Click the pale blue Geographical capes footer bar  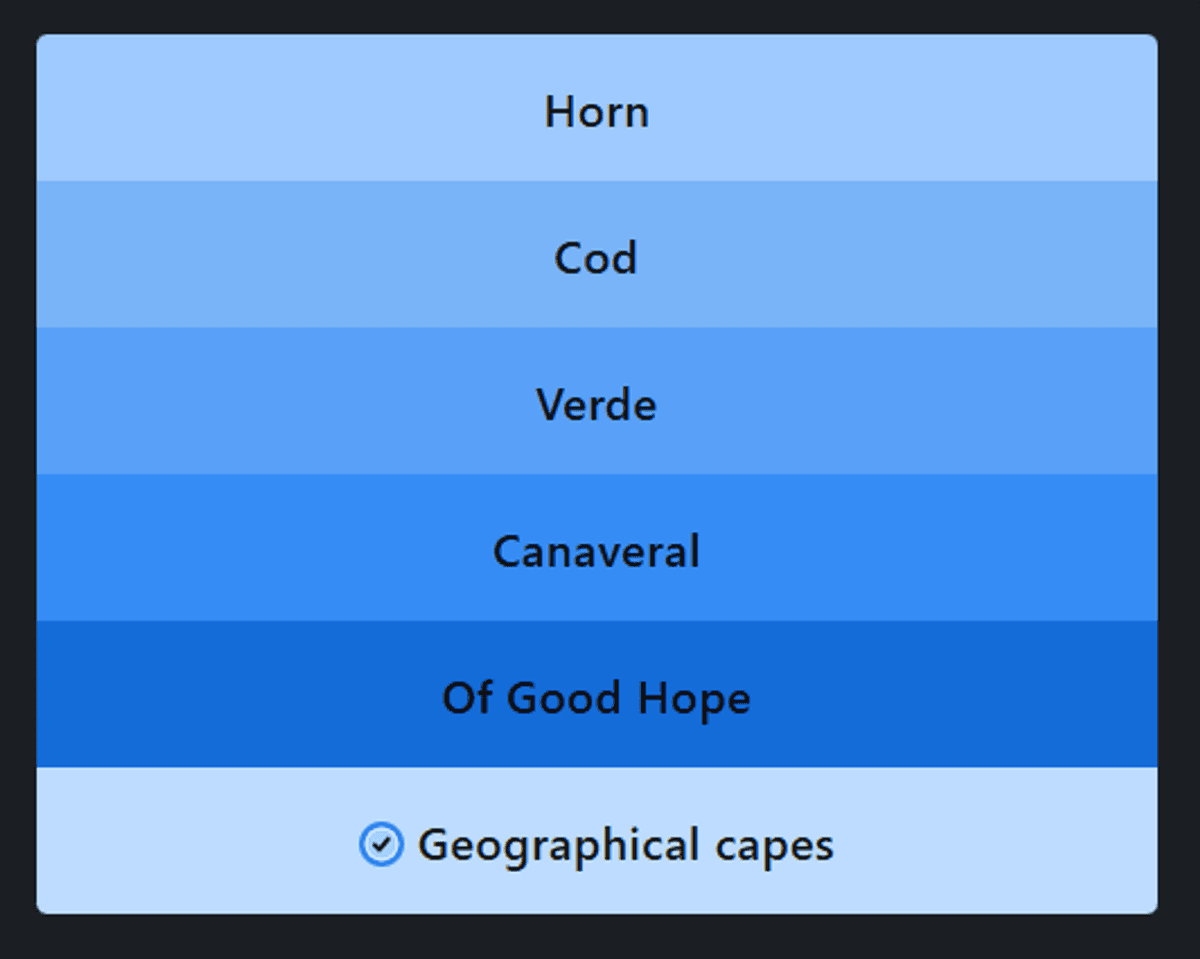pyautogui.click(x=597, y=840)
